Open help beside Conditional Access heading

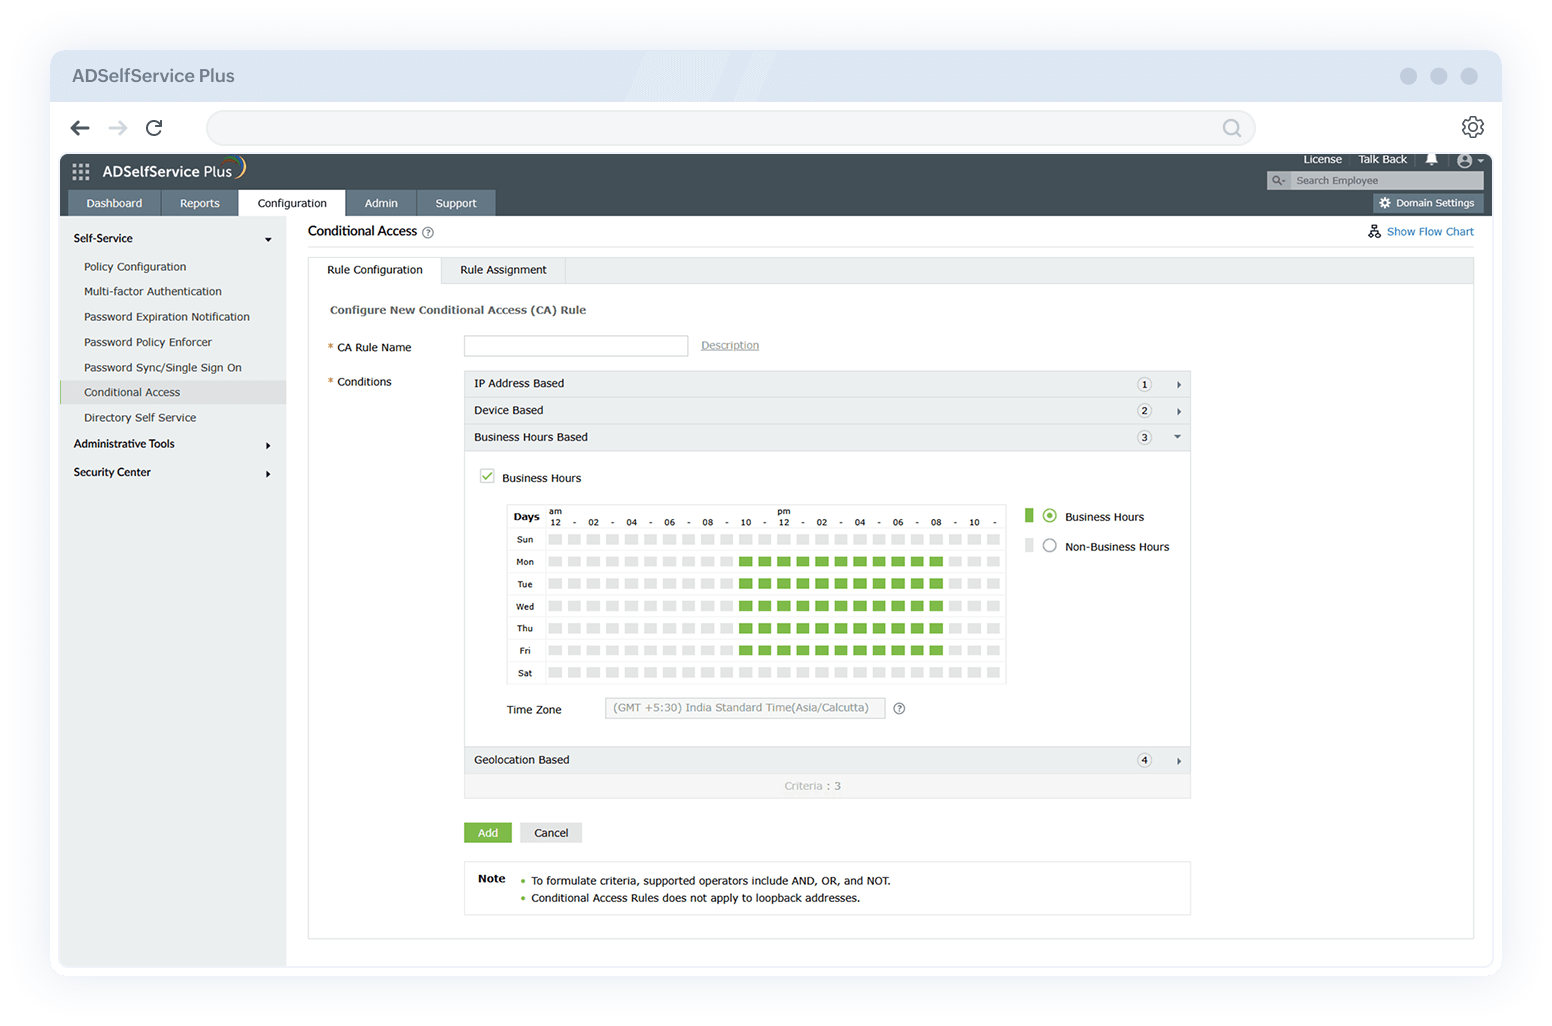428,231
